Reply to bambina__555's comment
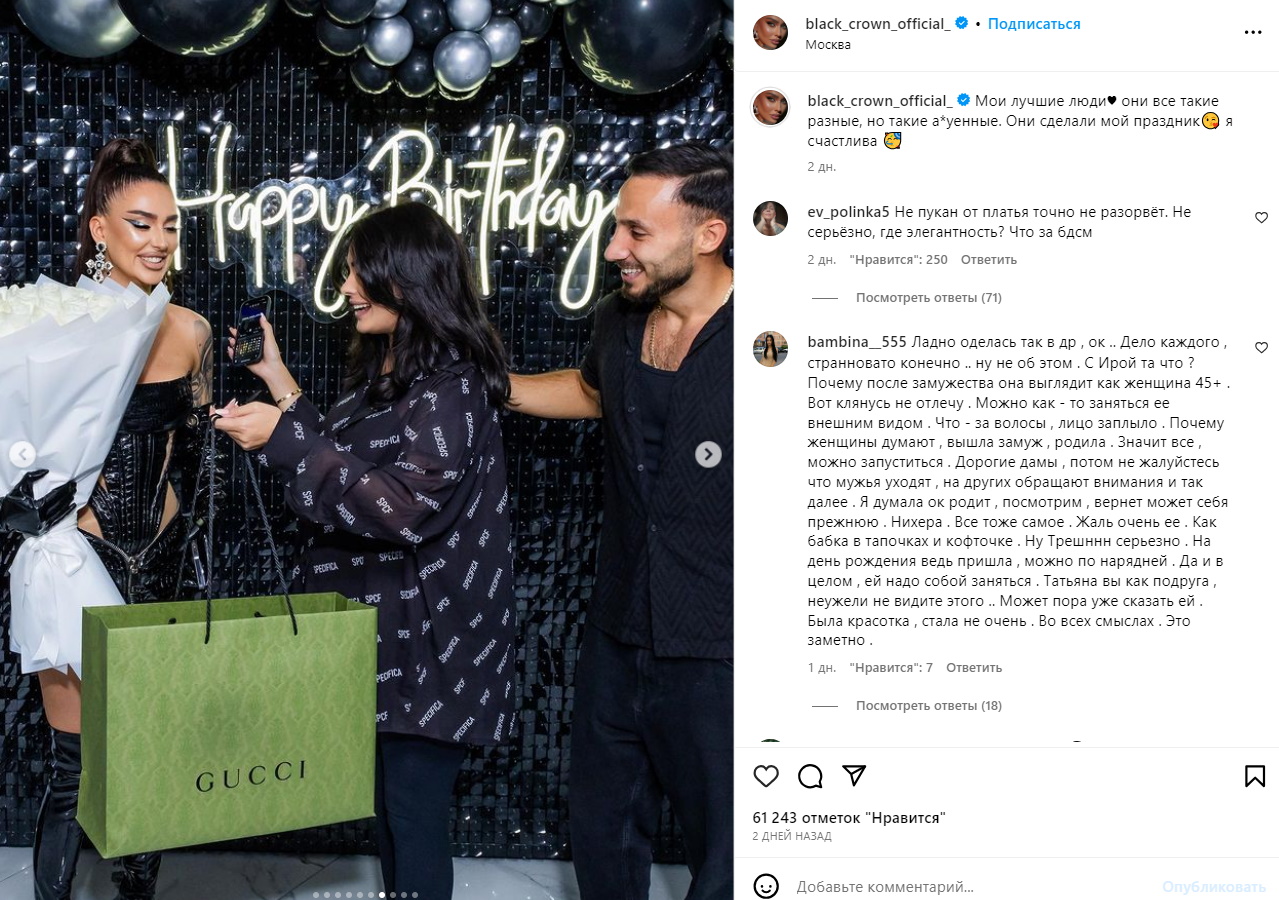1279x900 pixels. tap(974, 668)
